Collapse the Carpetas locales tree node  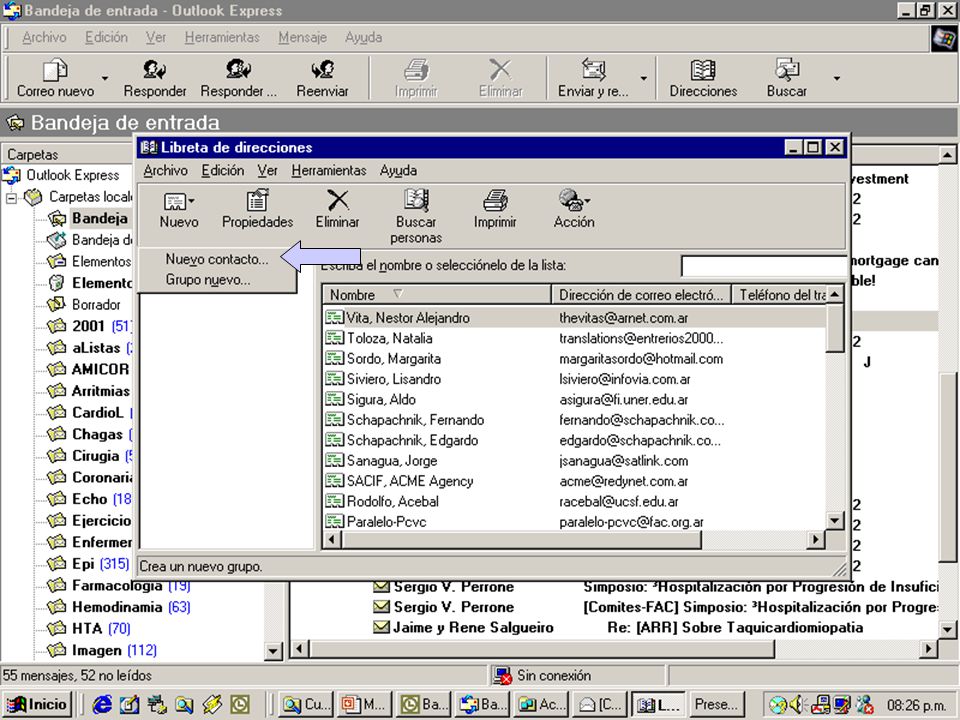[11, 198]
